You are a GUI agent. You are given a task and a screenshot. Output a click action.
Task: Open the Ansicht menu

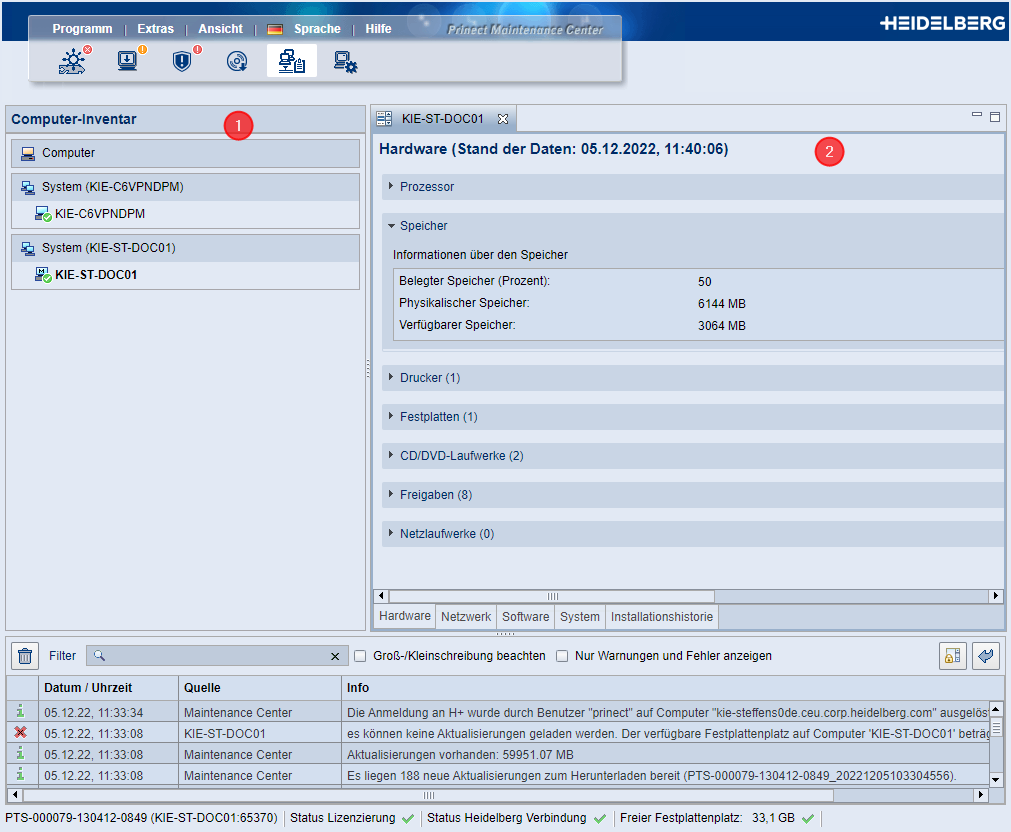221,29
